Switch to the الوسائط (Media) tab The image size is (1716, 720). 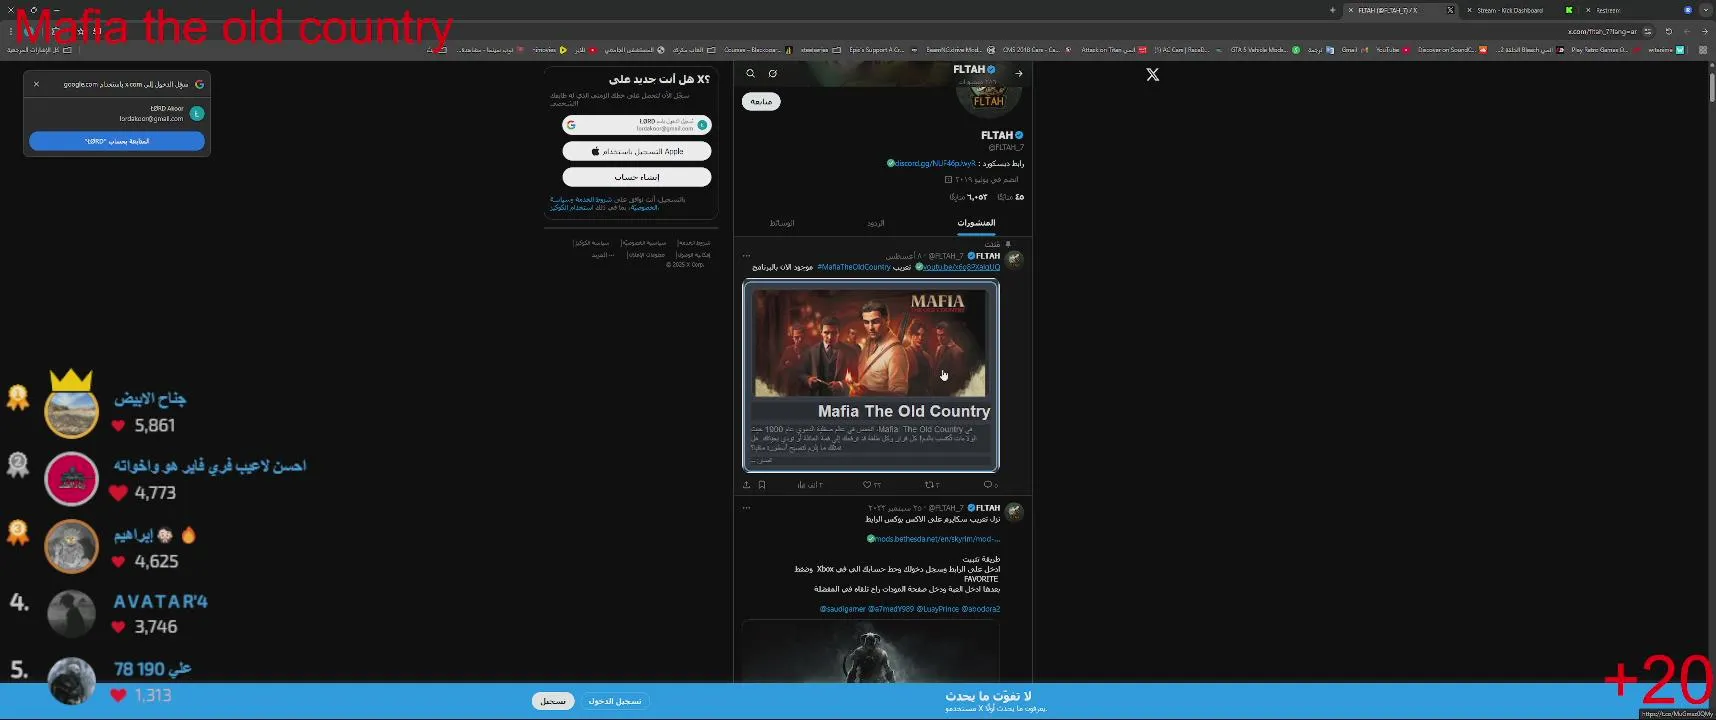[x=782, y=223]
